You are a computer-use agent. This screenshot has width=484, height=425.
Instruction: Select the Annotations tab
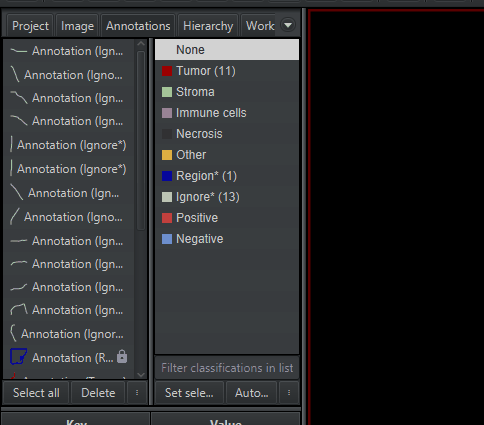(x=138, y=26)
